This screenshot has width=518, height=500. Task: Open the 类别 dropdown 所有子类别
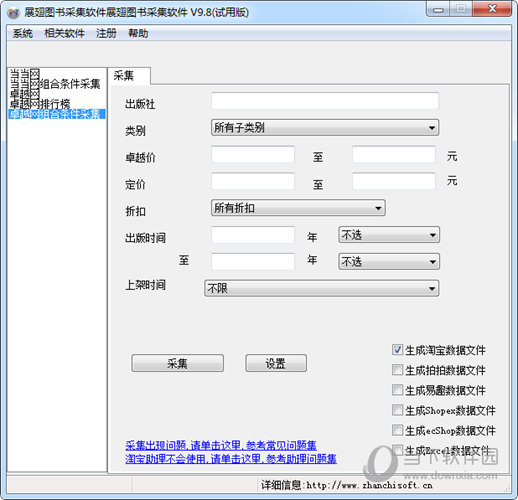pyautogui.click(x=325, y=128)
